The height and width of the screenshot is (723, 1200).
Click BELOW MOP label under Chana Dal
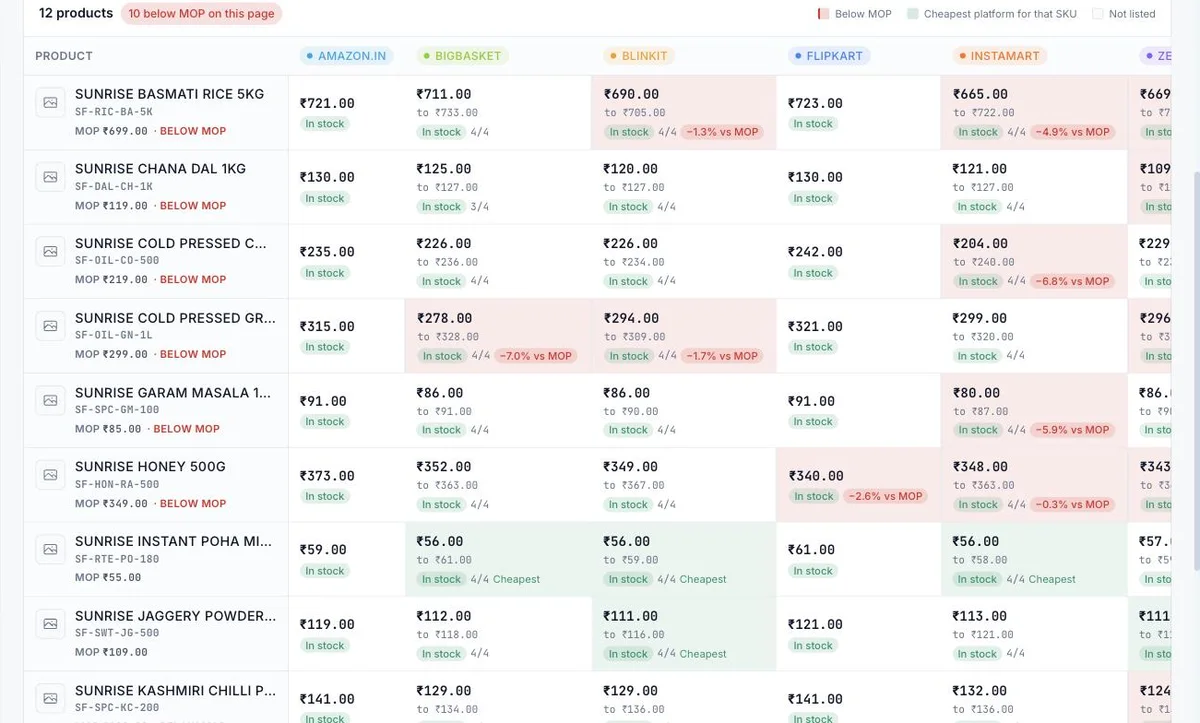(x=193, y=206)
